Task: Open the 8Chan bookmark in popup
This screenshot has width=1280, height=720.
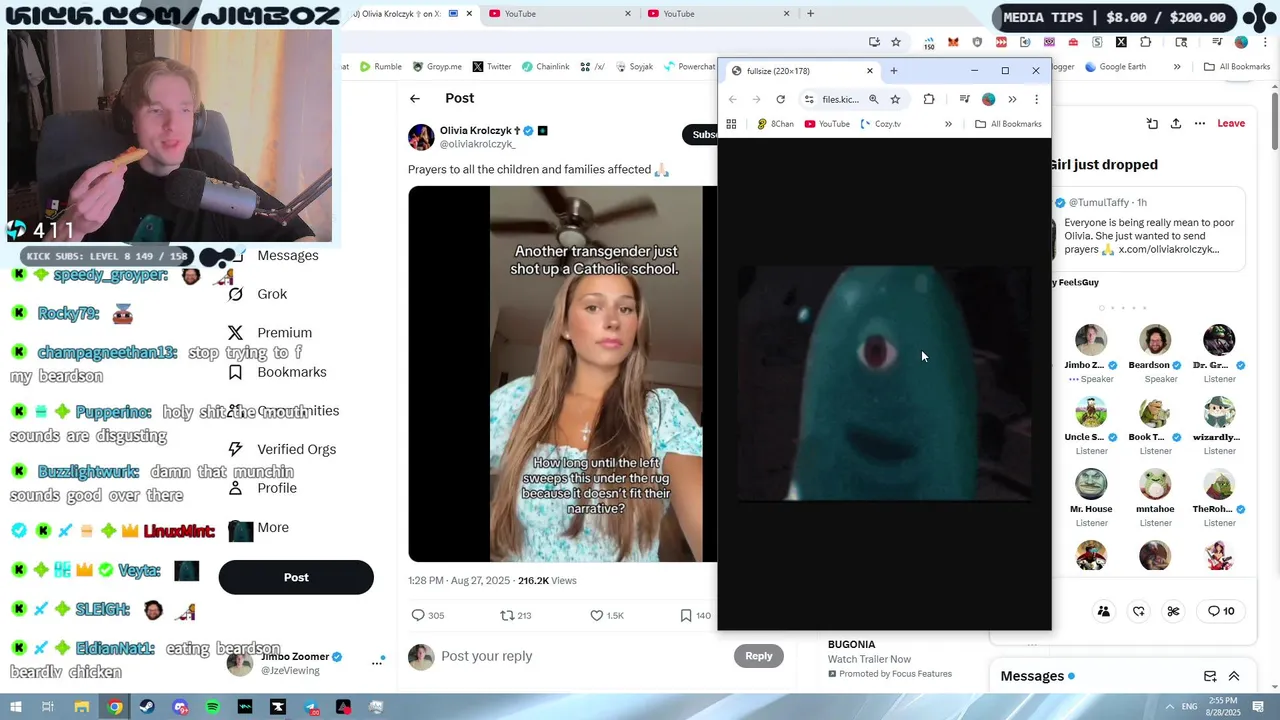Action: click(x=775, y=124)
